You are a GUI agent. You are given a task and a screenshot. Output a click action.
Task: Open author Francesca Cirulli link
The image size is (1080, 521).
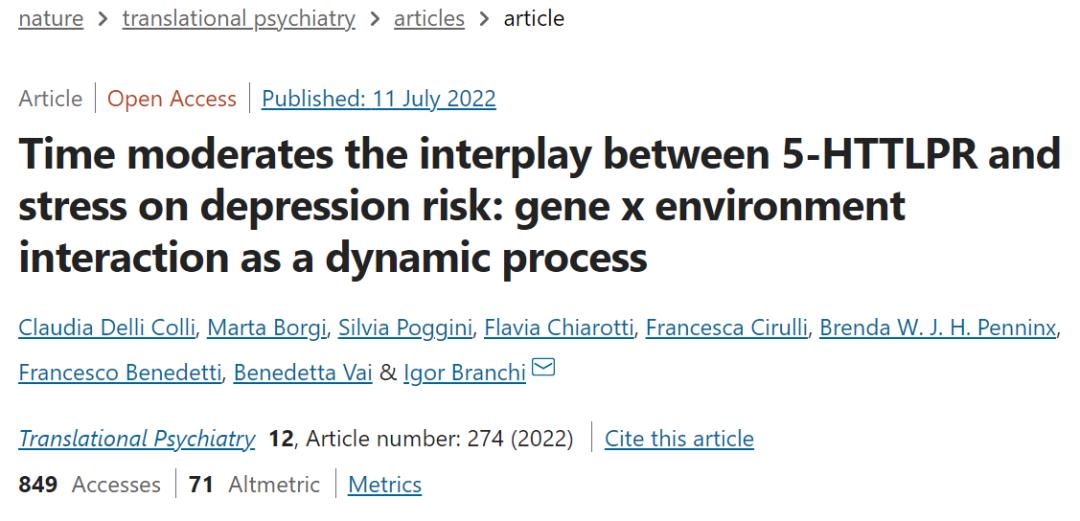point(727,328)
